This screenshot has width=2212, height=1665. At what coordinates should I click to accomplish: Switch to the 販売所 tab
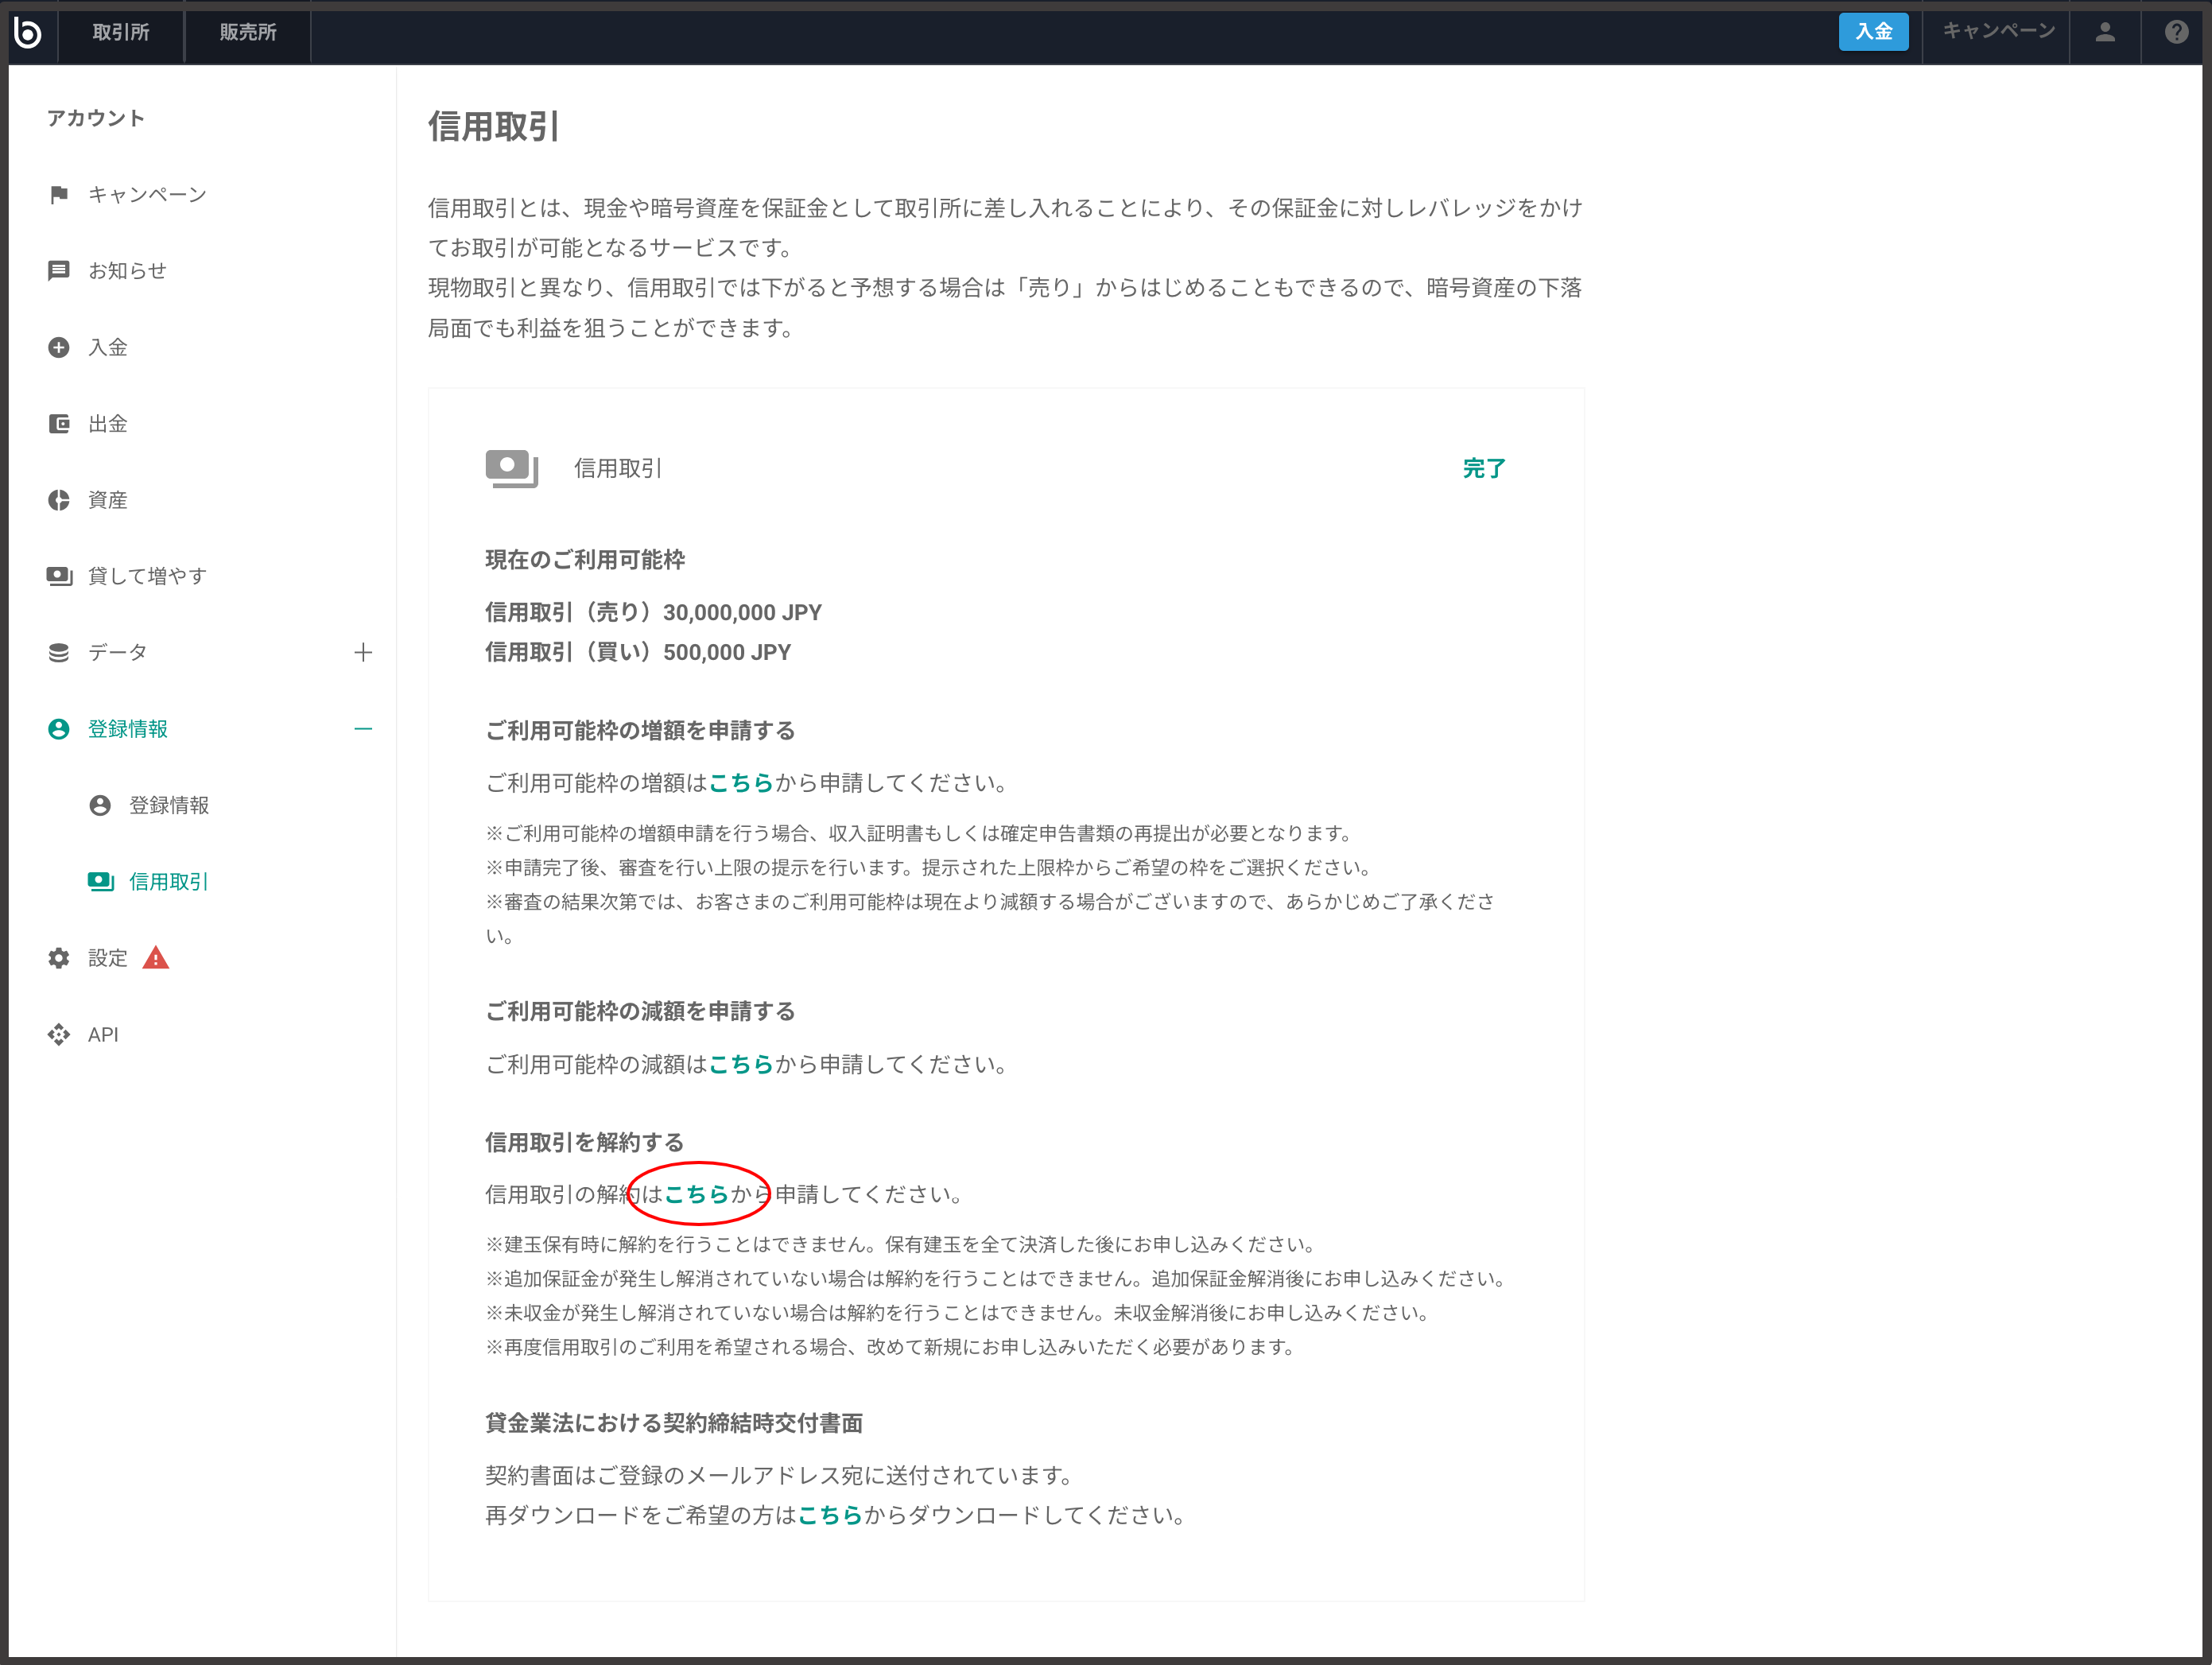pos(246,32)
